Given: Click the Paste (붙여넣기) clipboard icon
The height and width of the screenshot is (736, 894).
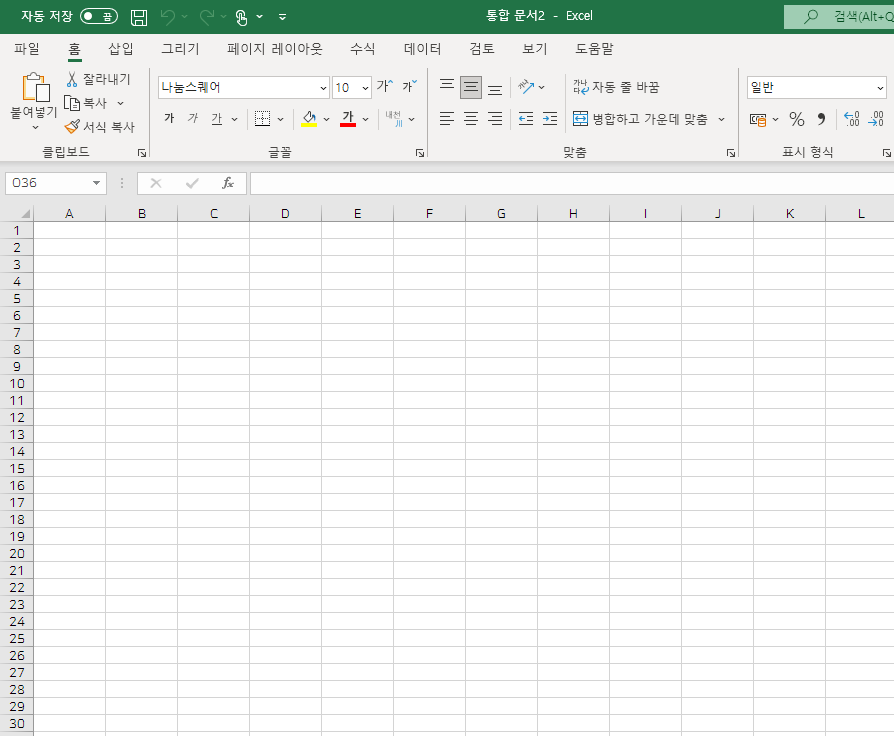Looking at the screenshot, I should click(35, 87).
